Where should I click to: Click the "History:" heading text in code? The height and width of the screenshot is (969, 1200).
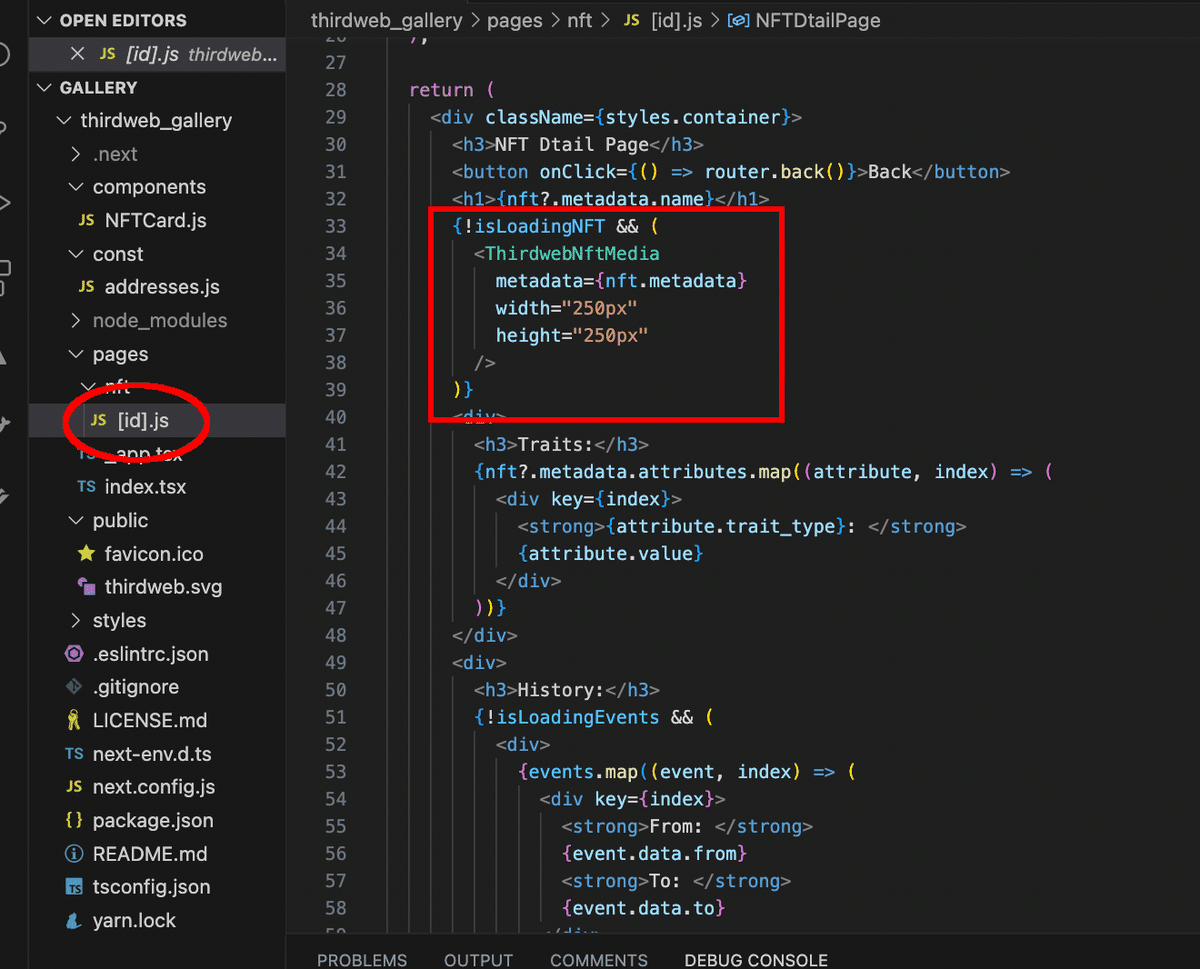pyautogui.click(x=561, y=690)
